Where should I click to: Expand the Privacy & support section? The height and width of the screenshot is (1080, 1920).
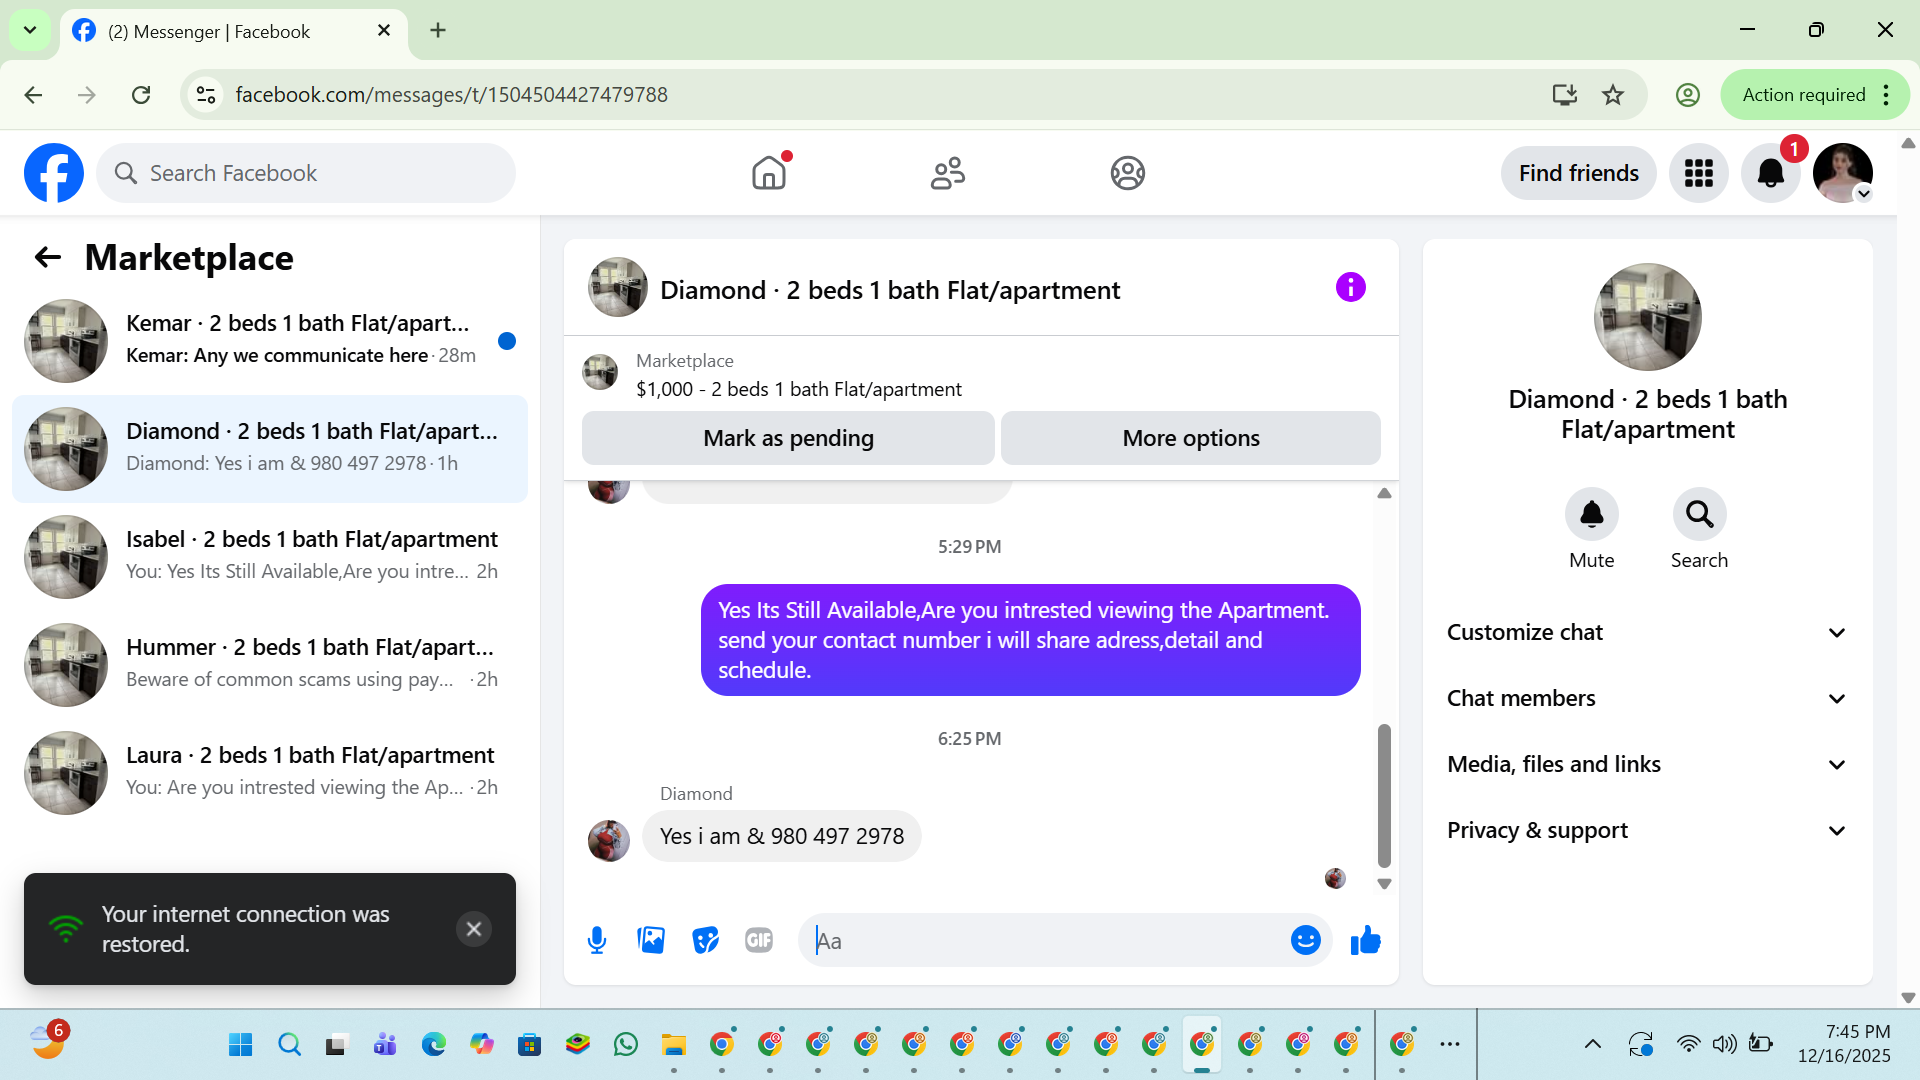pos(1647,830)
